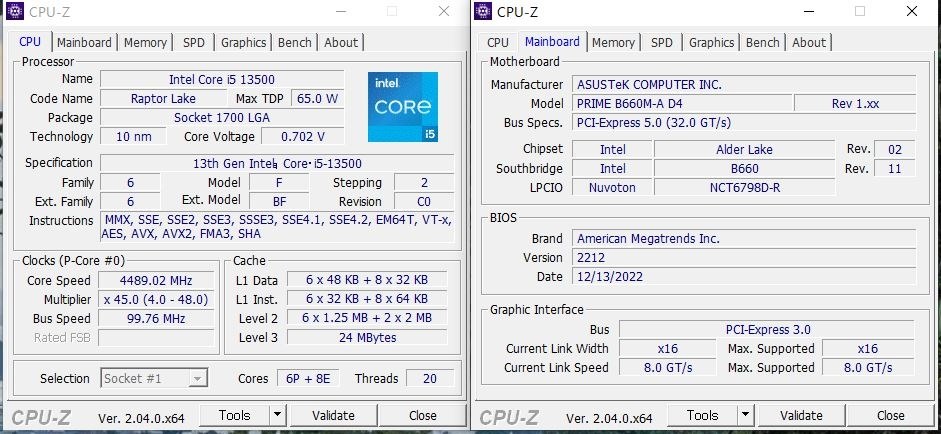Image resolution: width=941 pixels, height=434 pixels.
Task: Click the package value 'Socket 1700 LGA'
Action: coord(222,118)
